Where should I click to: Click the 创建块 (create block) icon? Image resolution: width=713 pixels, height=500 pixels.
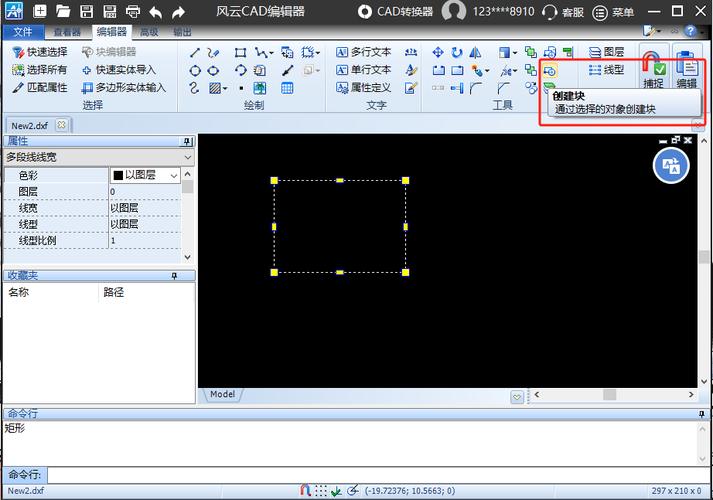550,71
